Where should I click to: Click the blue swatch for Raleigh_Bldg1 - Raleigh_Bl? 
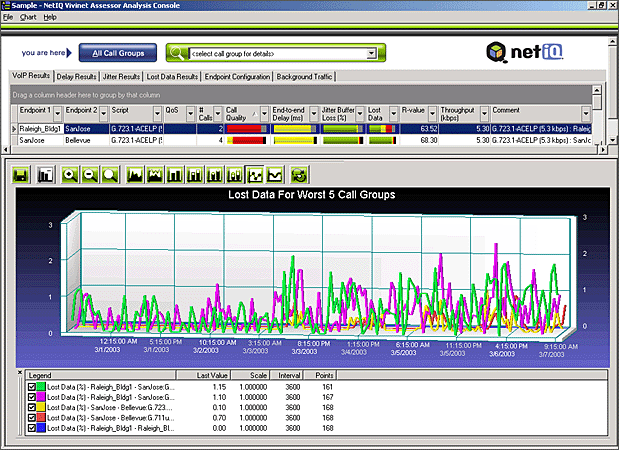click(41, 428)
